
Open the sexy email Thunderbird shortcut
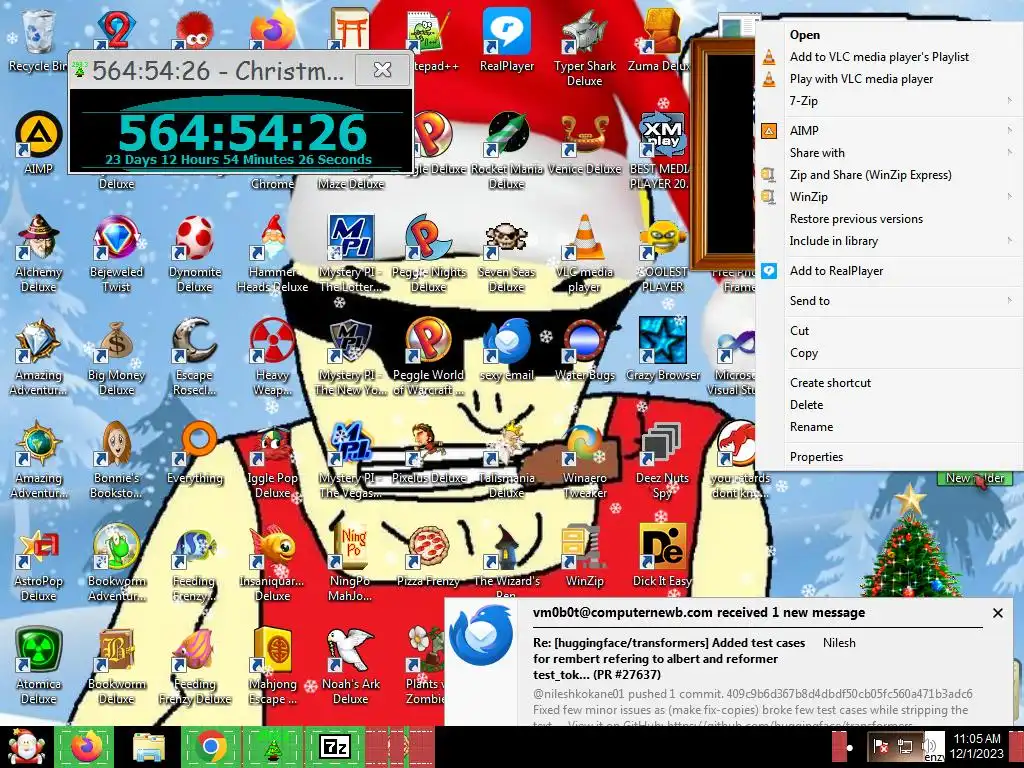pyautogui.click(x=507, y=349)
